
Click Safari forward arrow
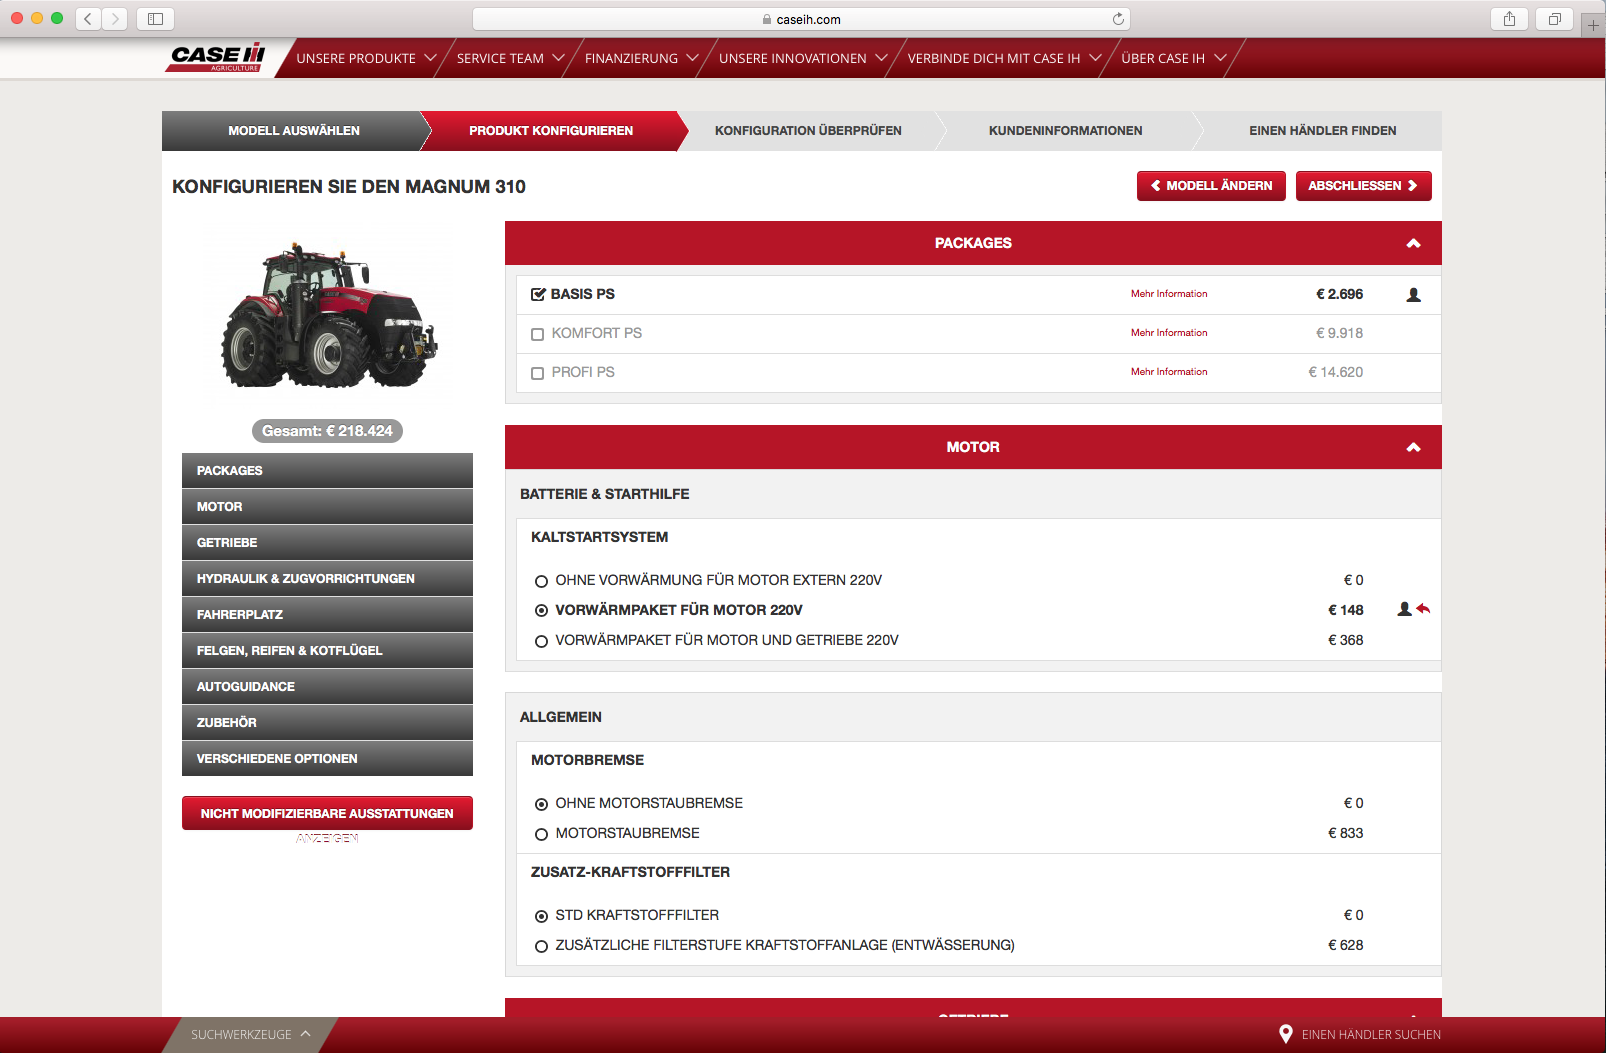pos(115,18)
